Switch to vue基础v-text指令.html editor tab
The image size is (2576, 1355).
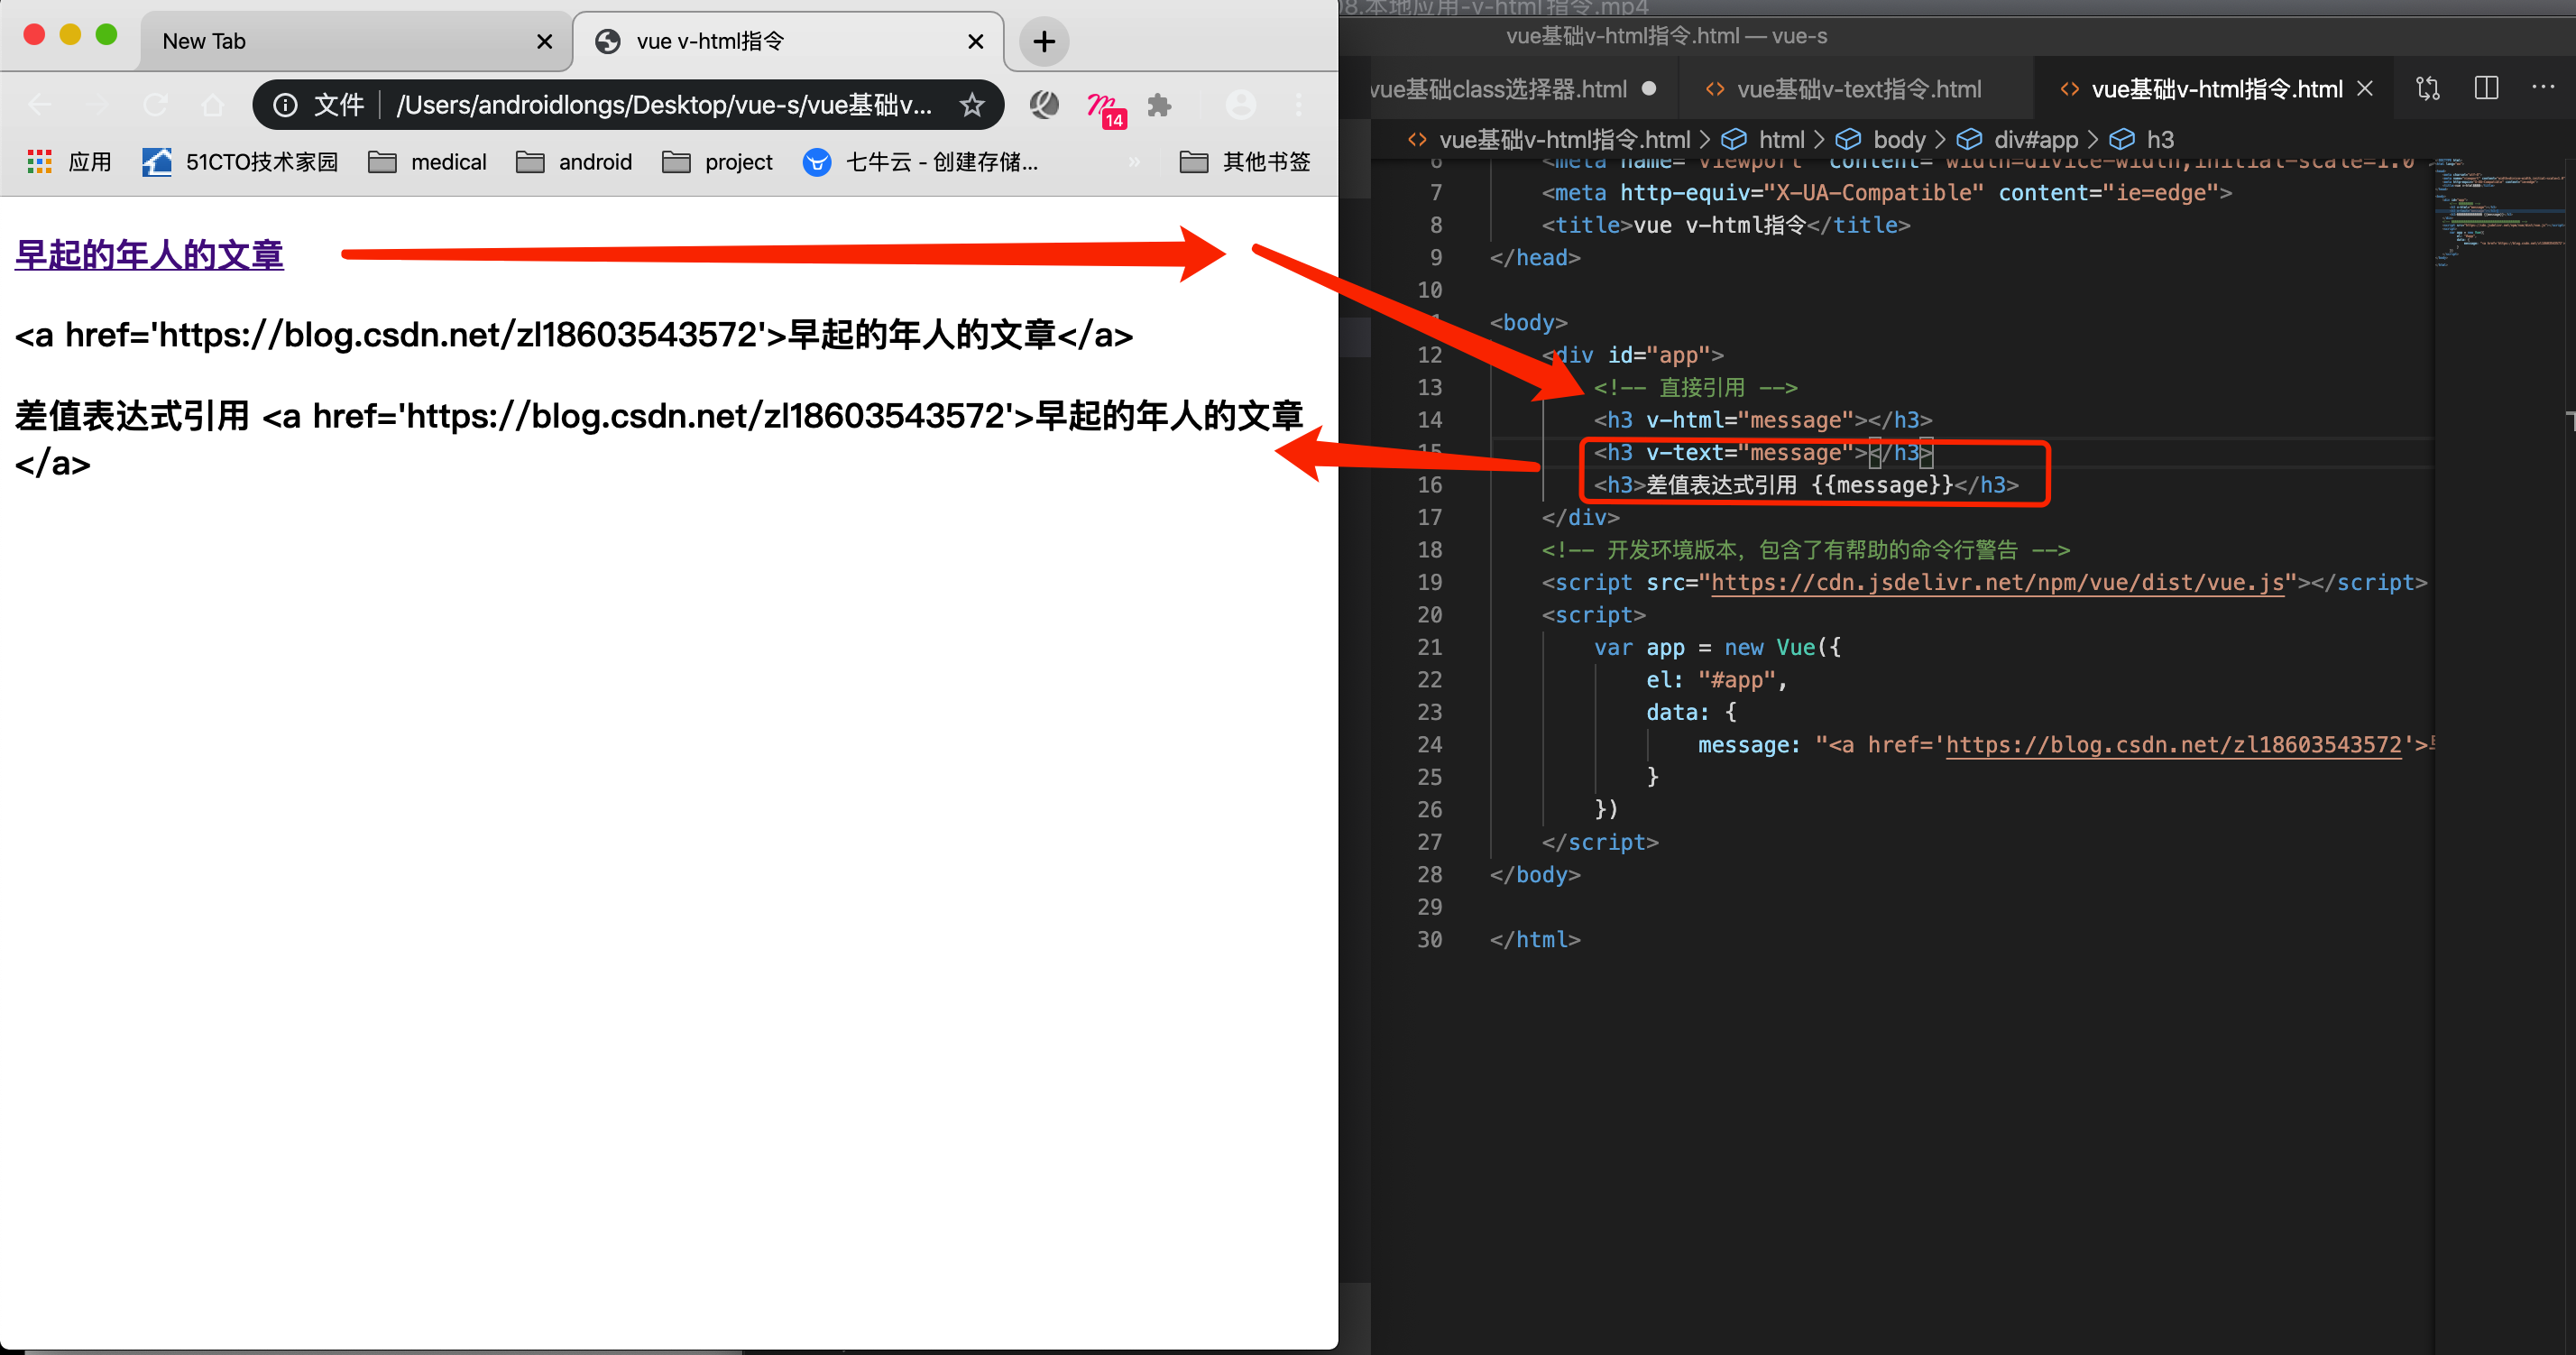pyautogui.click(x=1857, y=90)
